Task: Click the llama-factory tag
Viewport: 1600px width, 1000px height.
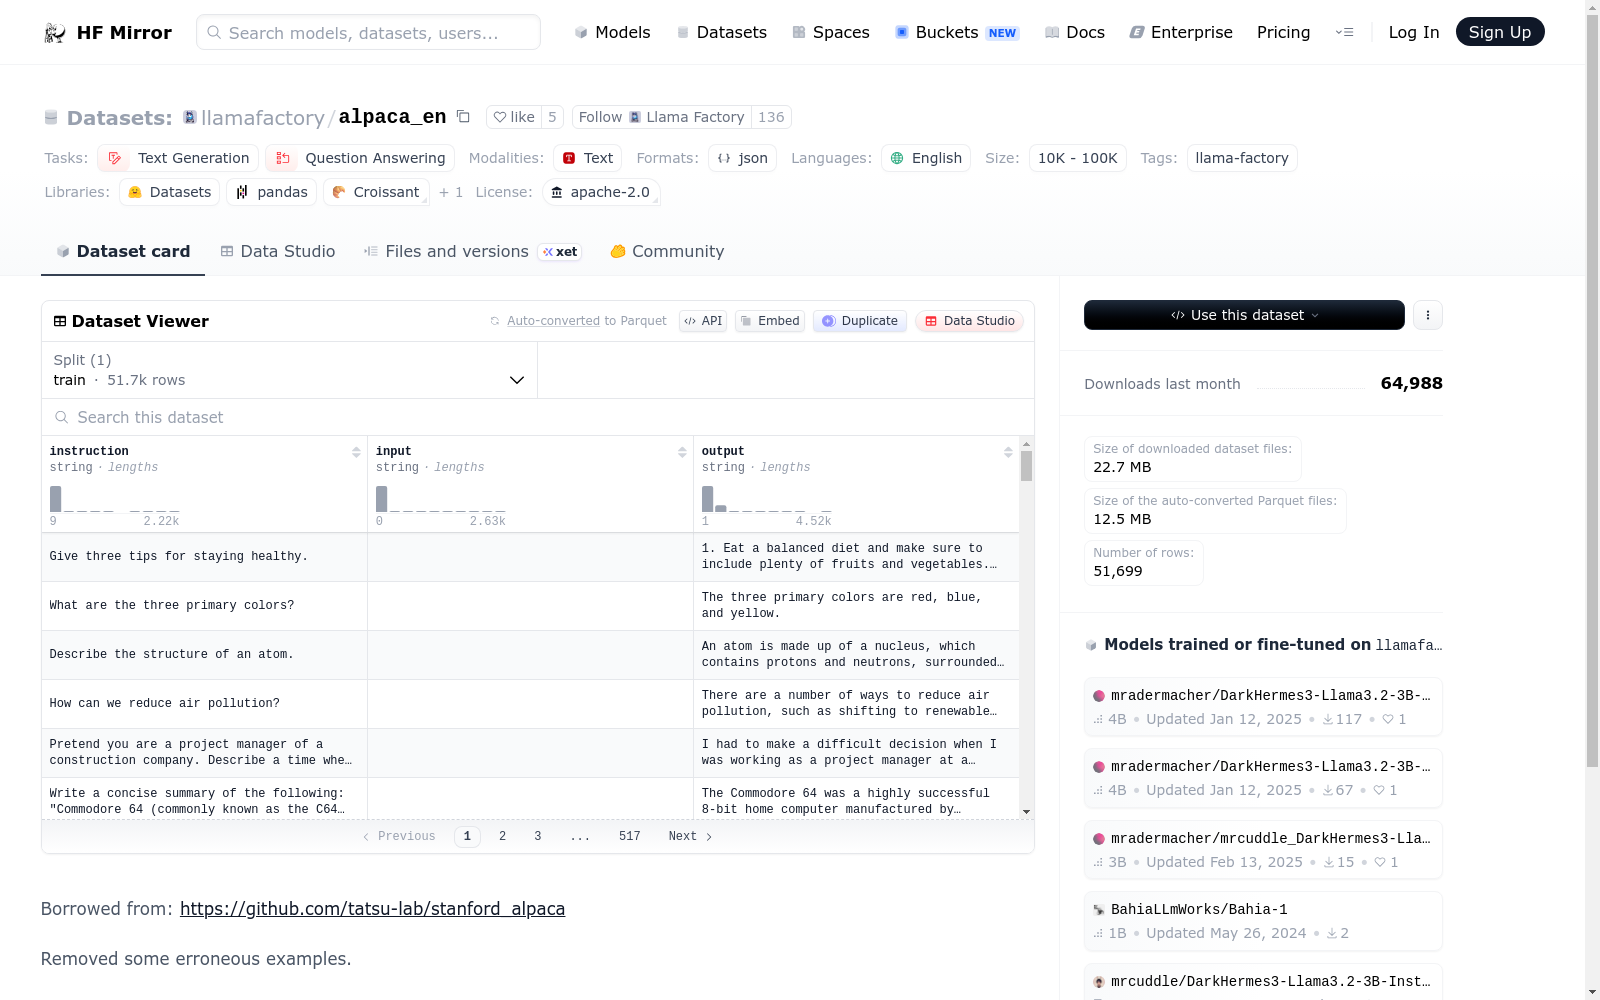Action: pos(1242,158)
